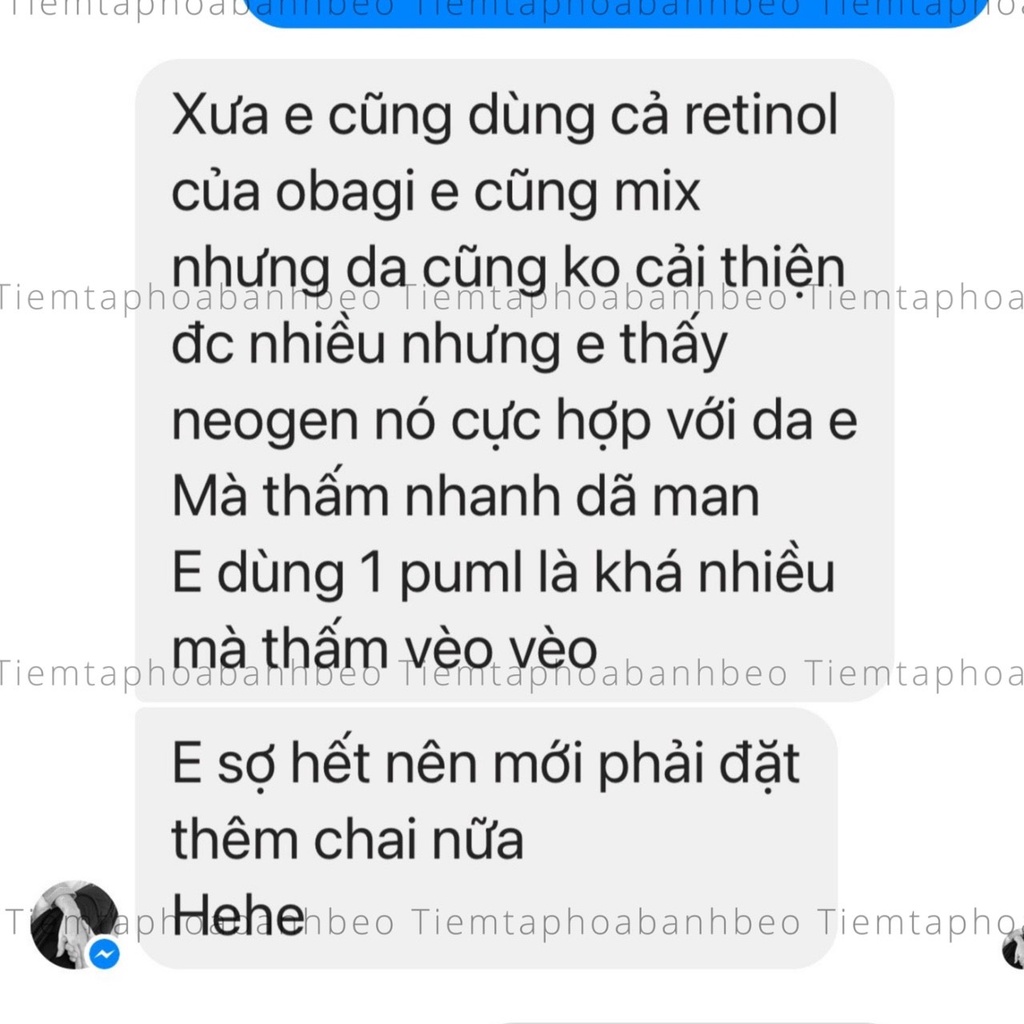The image size is (1024, 1024).
Task: Click the word Hehe in the last message
Action: (238, 914)
